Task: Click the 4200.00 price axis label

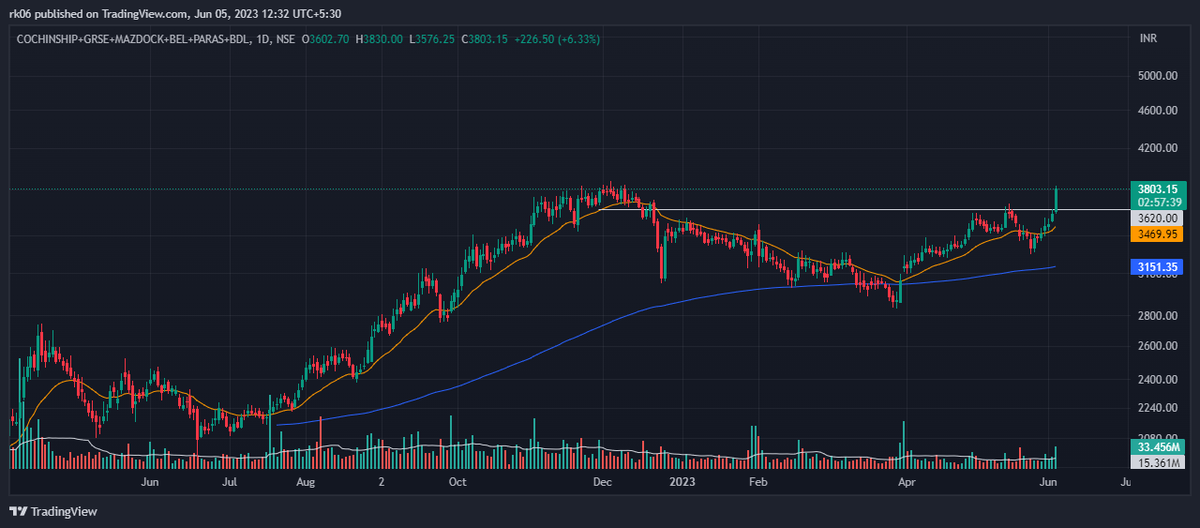Action: point(1156,148)
